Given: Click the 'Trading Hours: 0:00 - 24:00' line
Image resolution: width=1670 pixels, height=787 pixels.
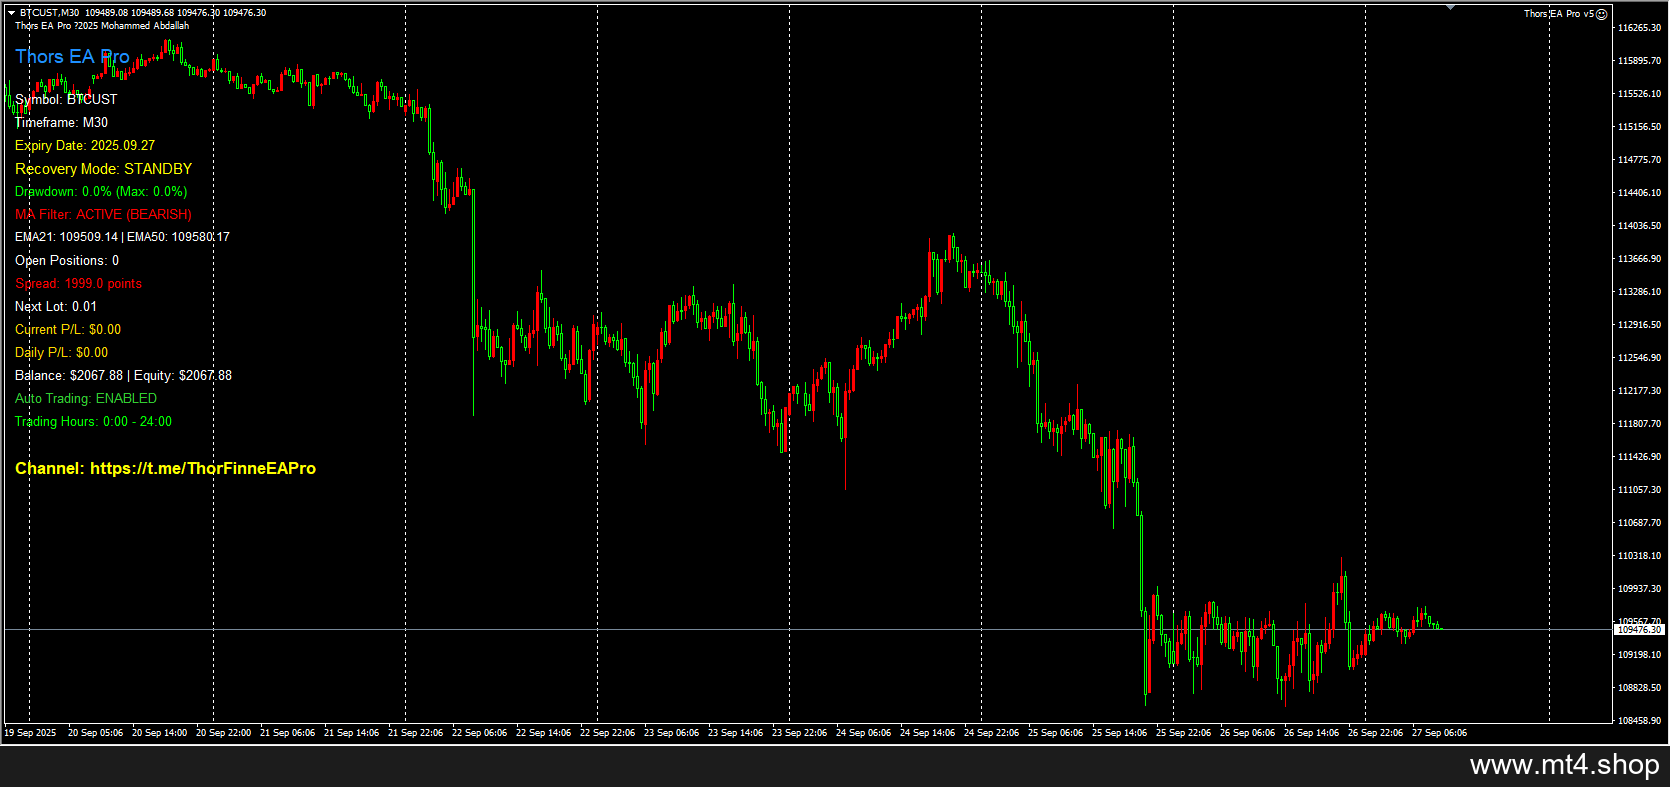Looking at the screenshot, I should [x=93, y=422].
